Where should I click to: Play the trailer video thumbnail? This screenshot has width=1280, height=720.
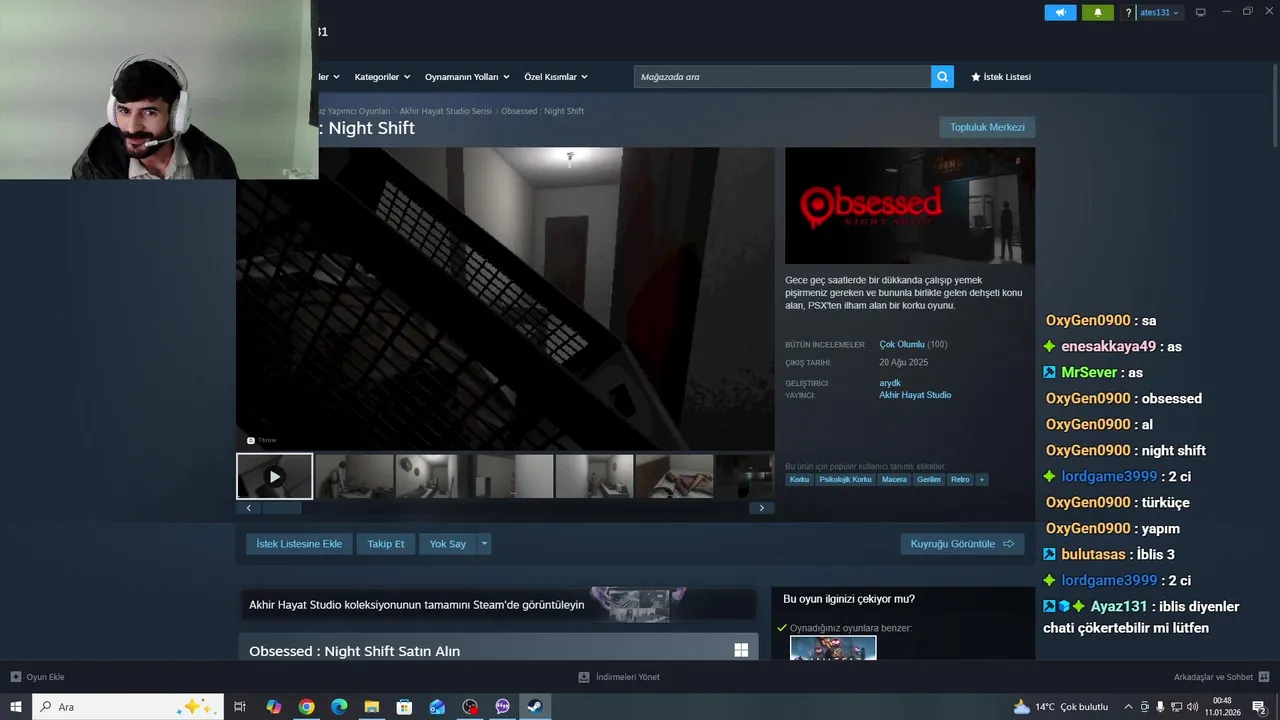pyautogui.click(x=275, y=476)
